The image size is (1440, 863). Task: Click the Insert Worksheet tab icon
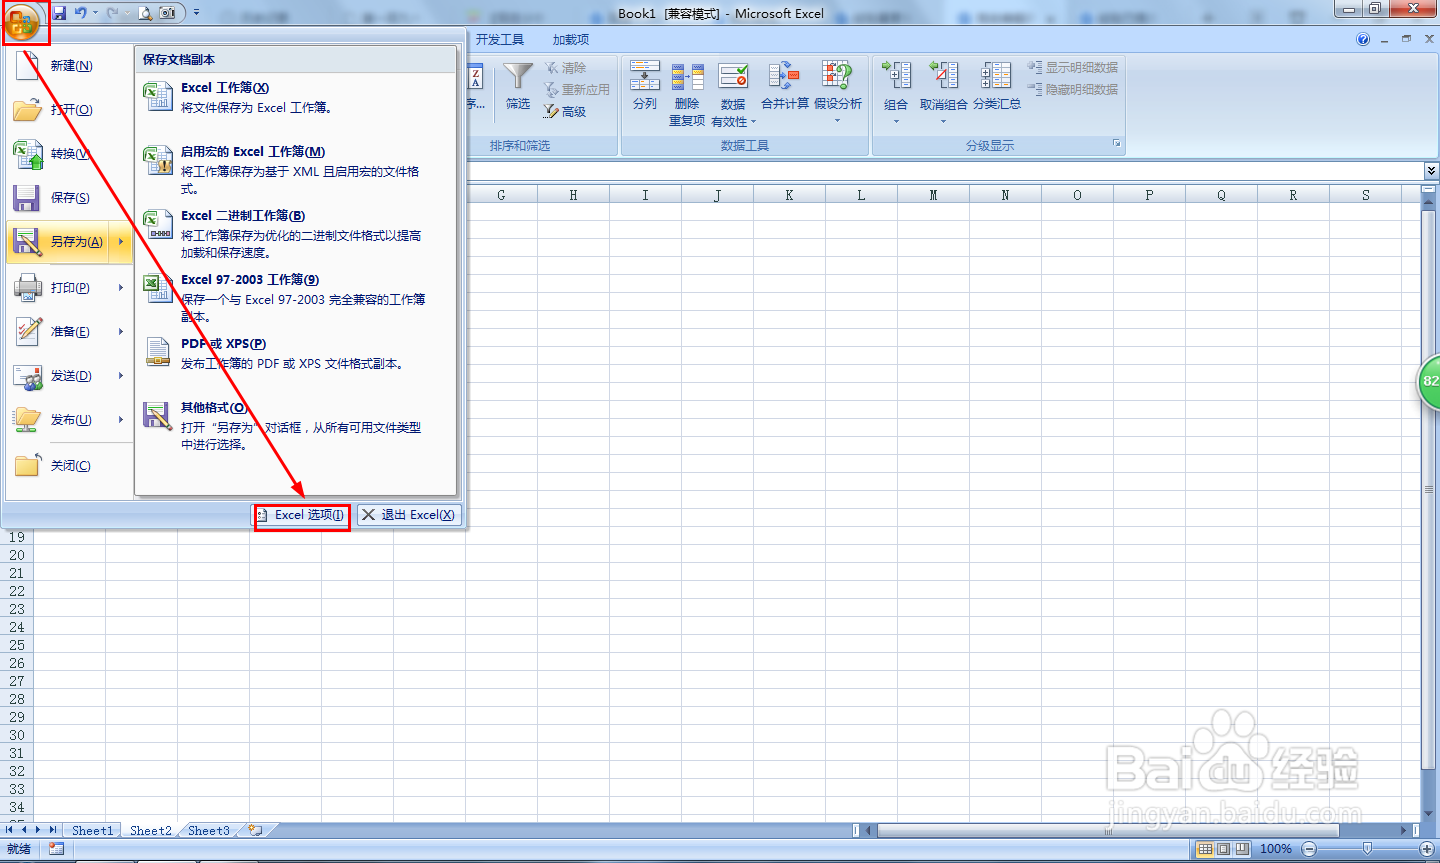[x=256, y=831]
